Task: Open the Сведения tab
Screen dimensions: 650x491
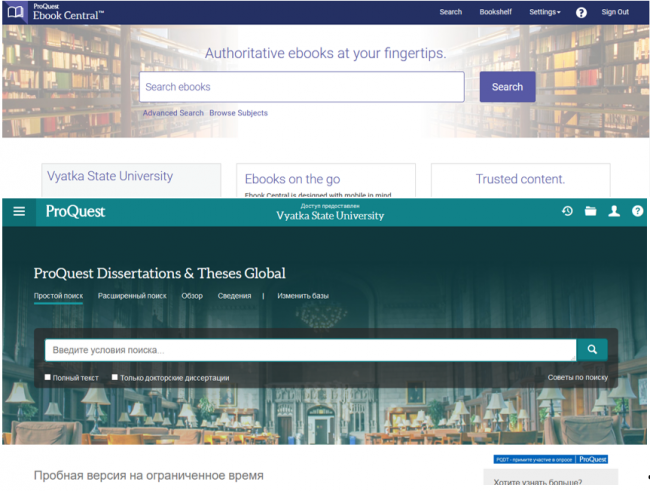Action: (234, 296)
